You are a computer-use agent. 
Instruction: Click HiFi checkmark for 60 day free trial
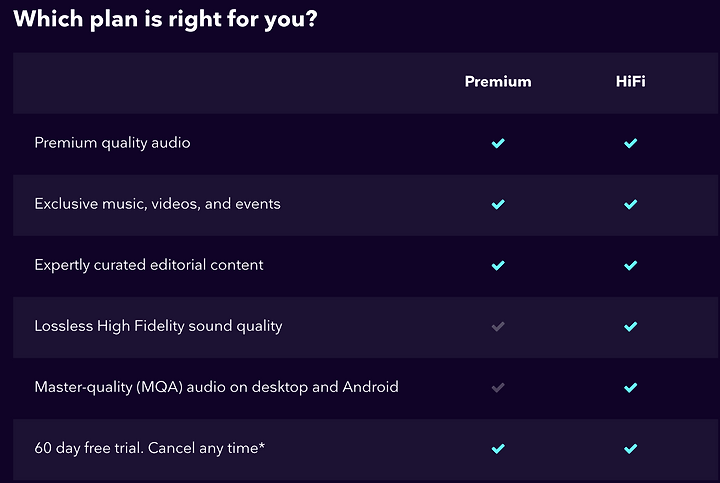630,449
